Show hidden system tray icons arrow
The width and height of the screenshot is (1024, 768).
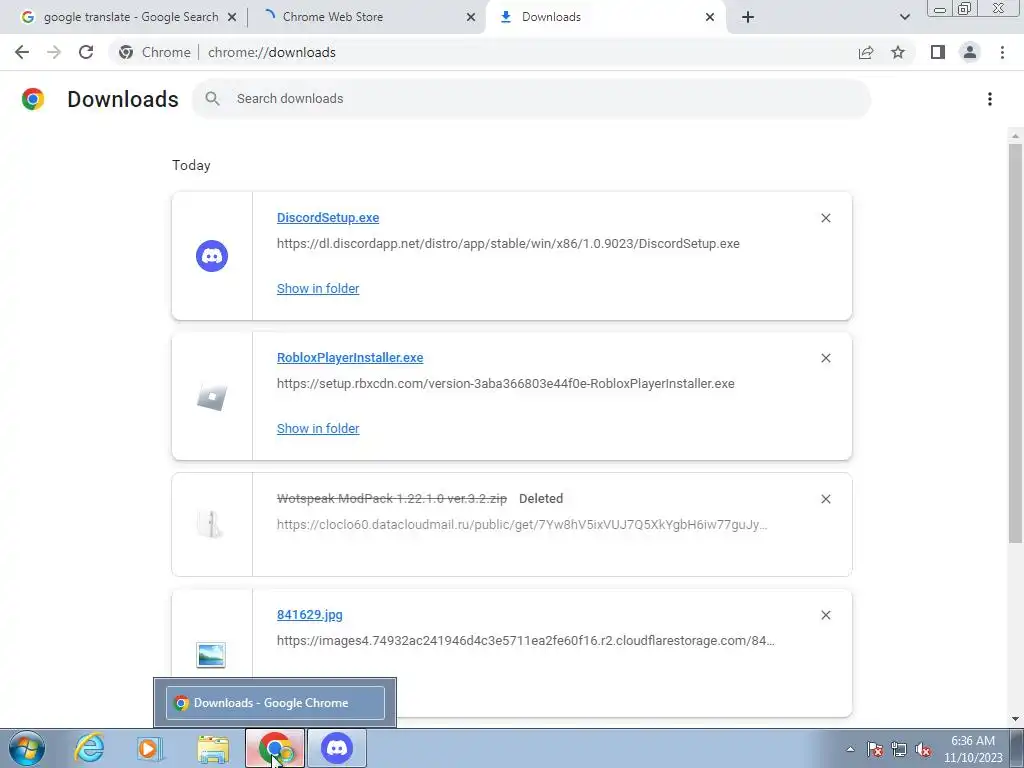coord(850,749)
